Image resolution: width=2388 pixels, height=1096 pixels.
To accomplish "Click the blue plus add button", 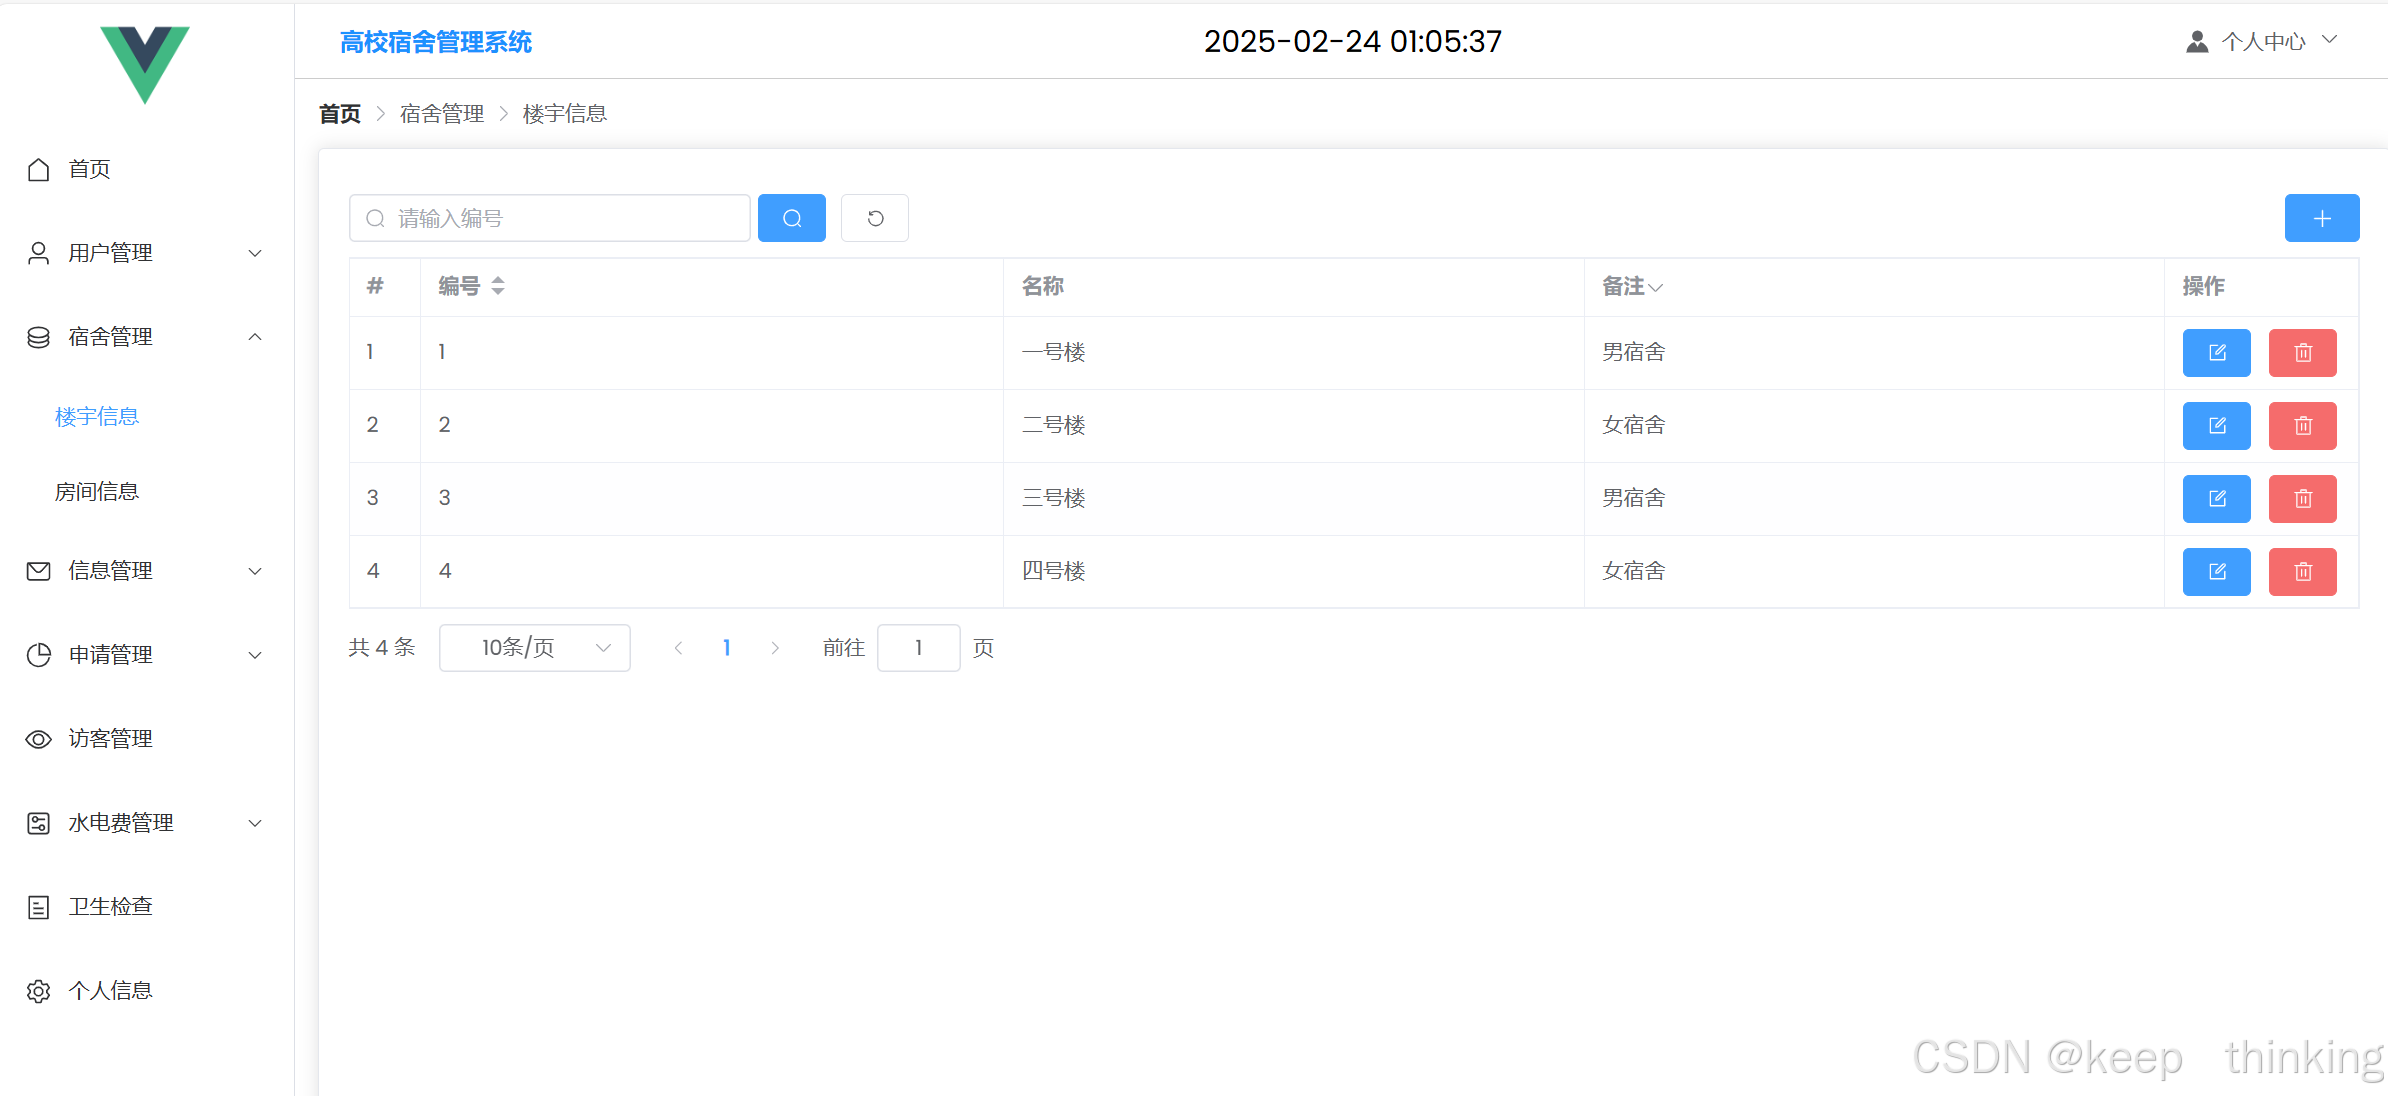I will [2321, 218].
